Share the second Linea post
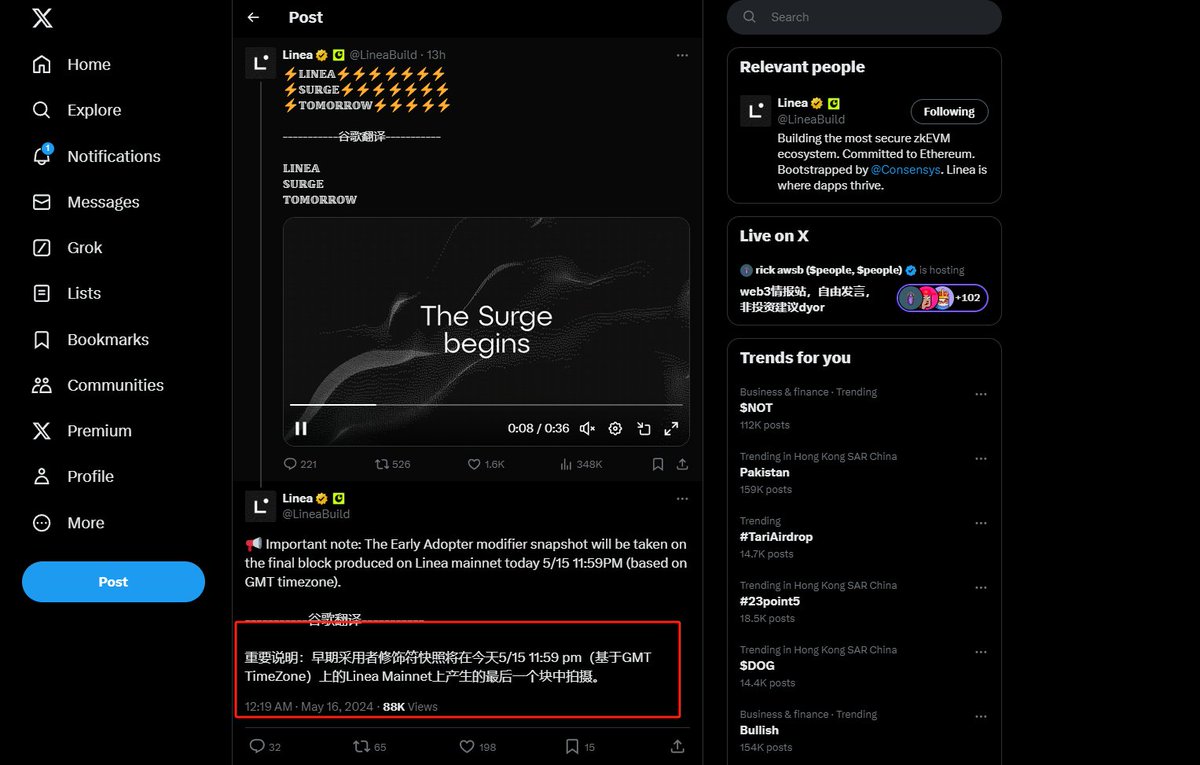1200x765 pixels. pyautogui.click(x=677, y=746)
